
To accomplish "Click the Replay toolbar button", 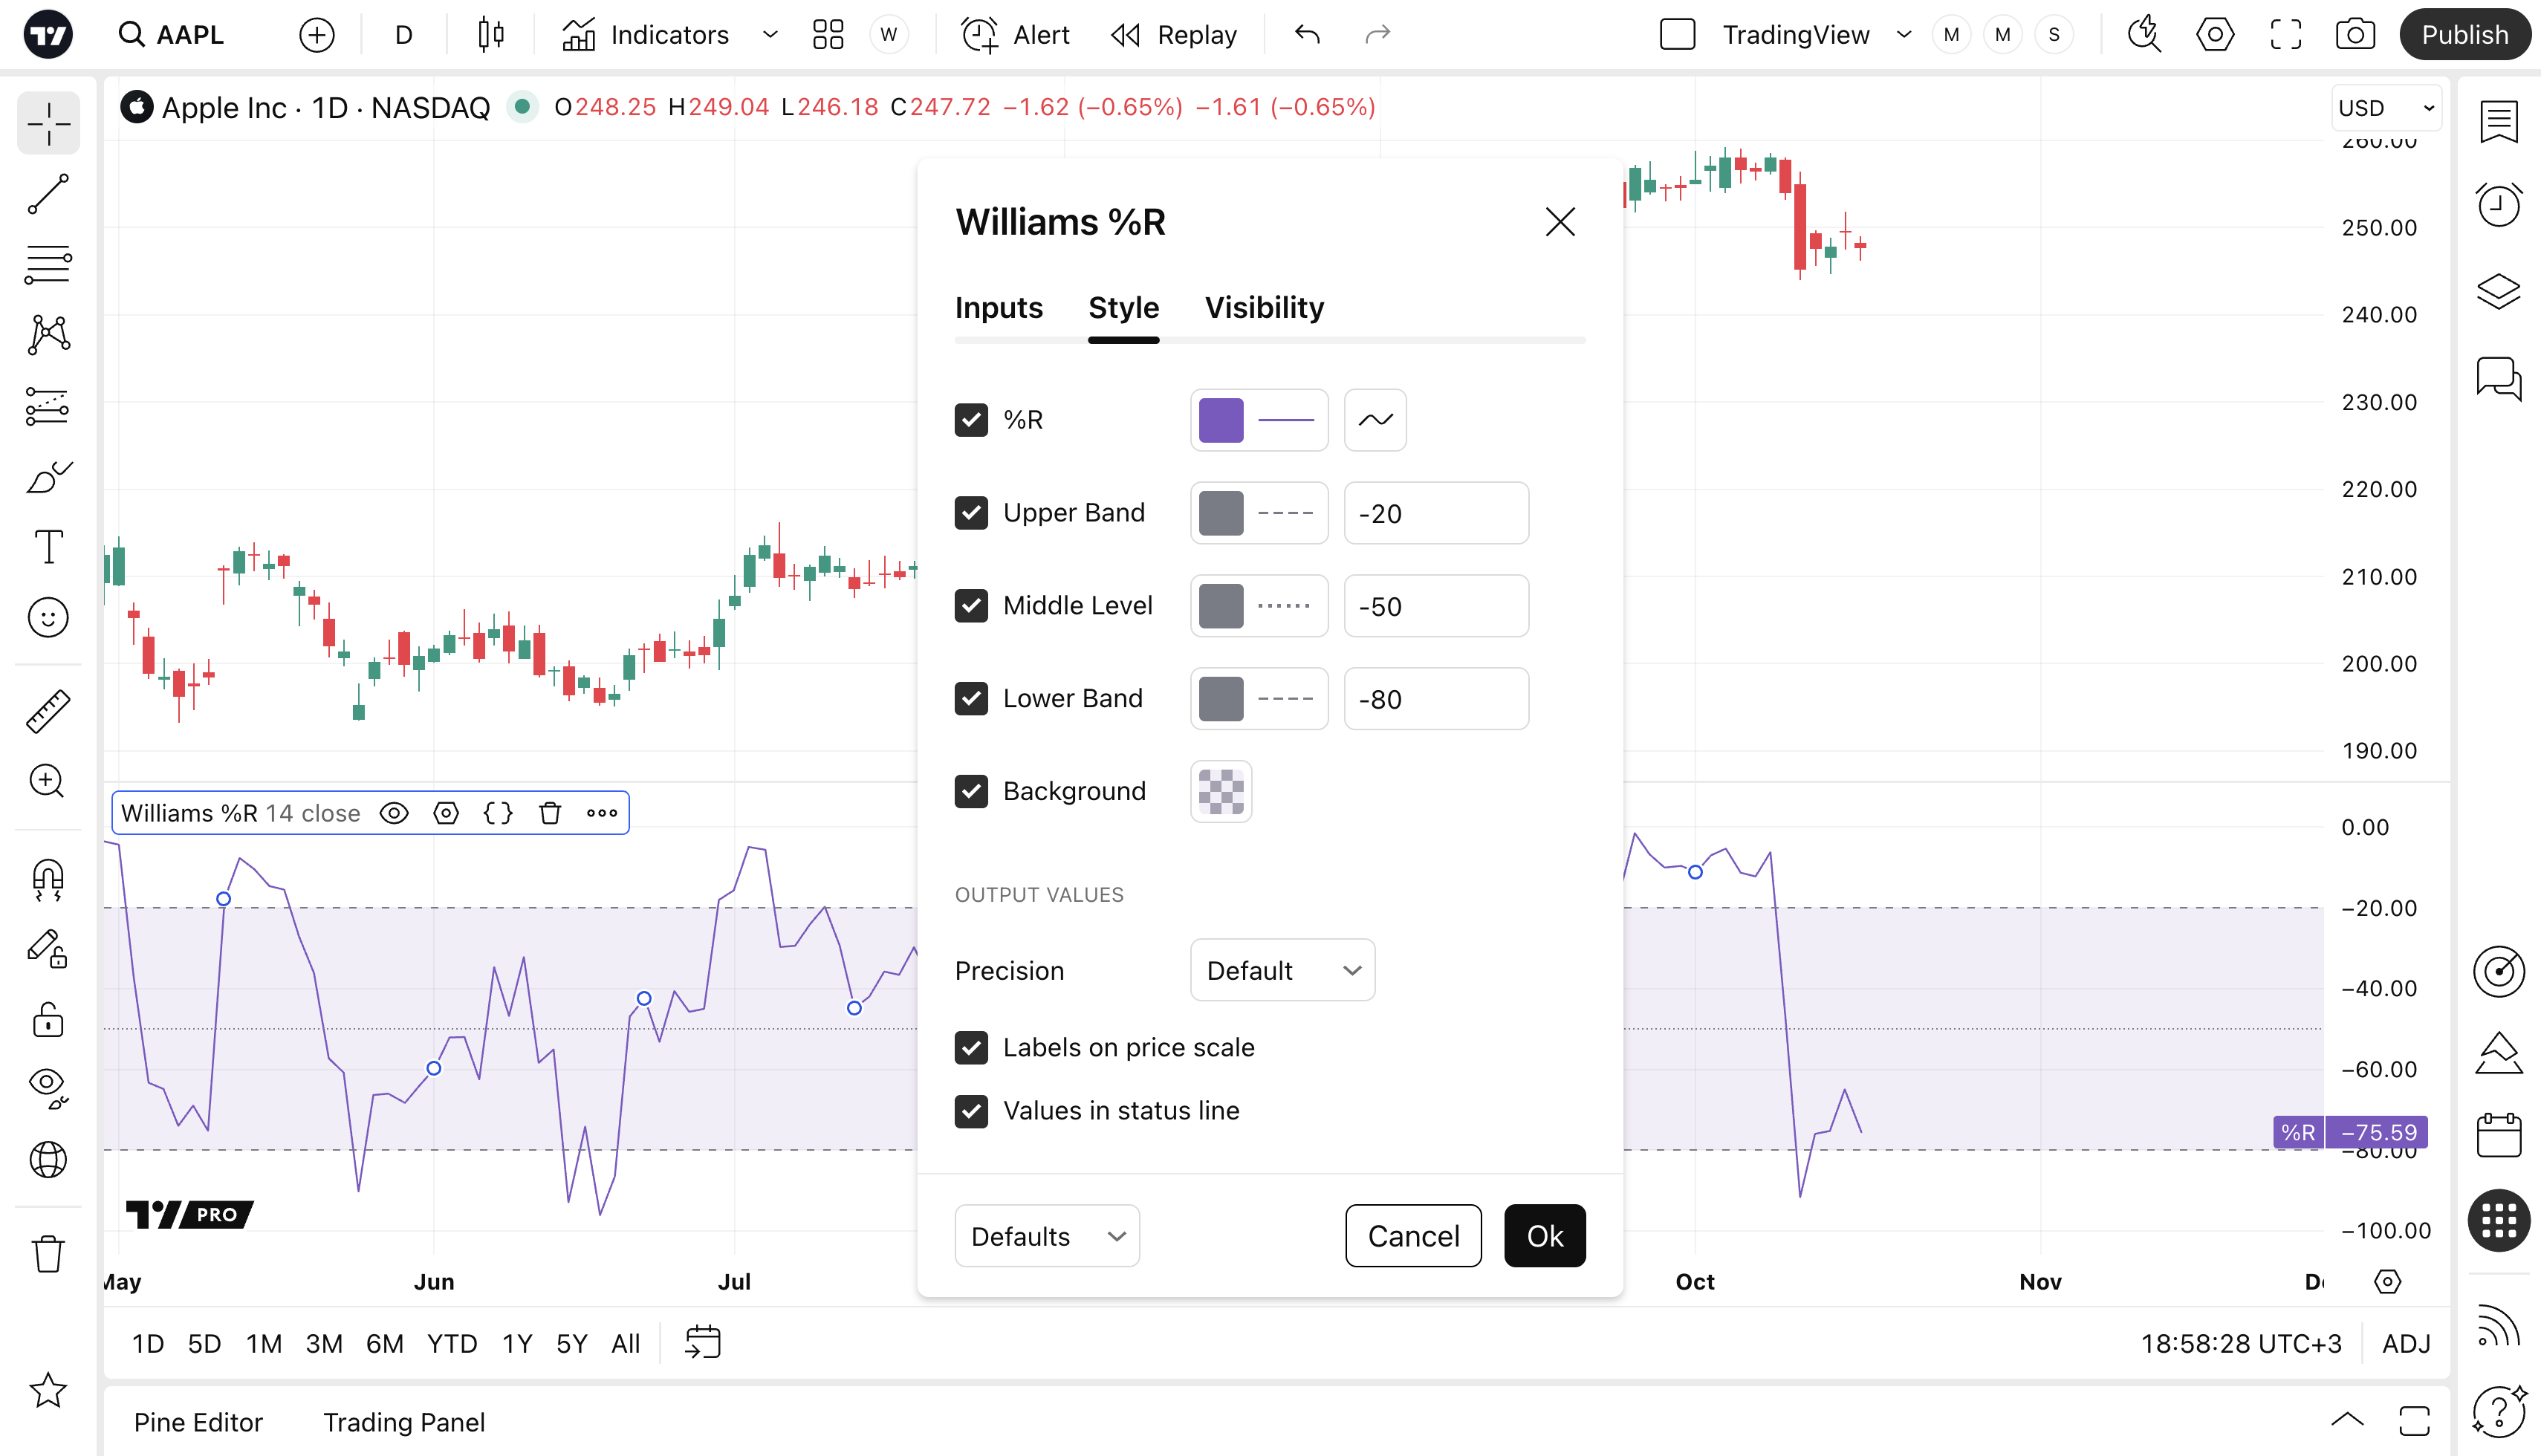I will click(x=1174, y=35).
